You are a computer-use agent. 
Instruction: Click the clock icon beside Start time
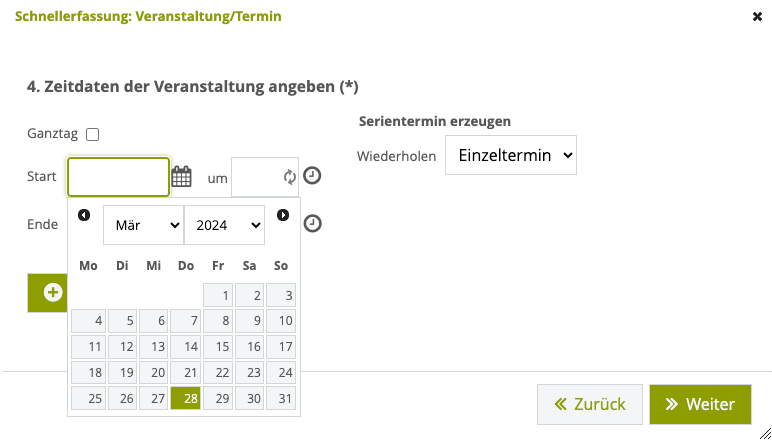click(x=312, y=176)
